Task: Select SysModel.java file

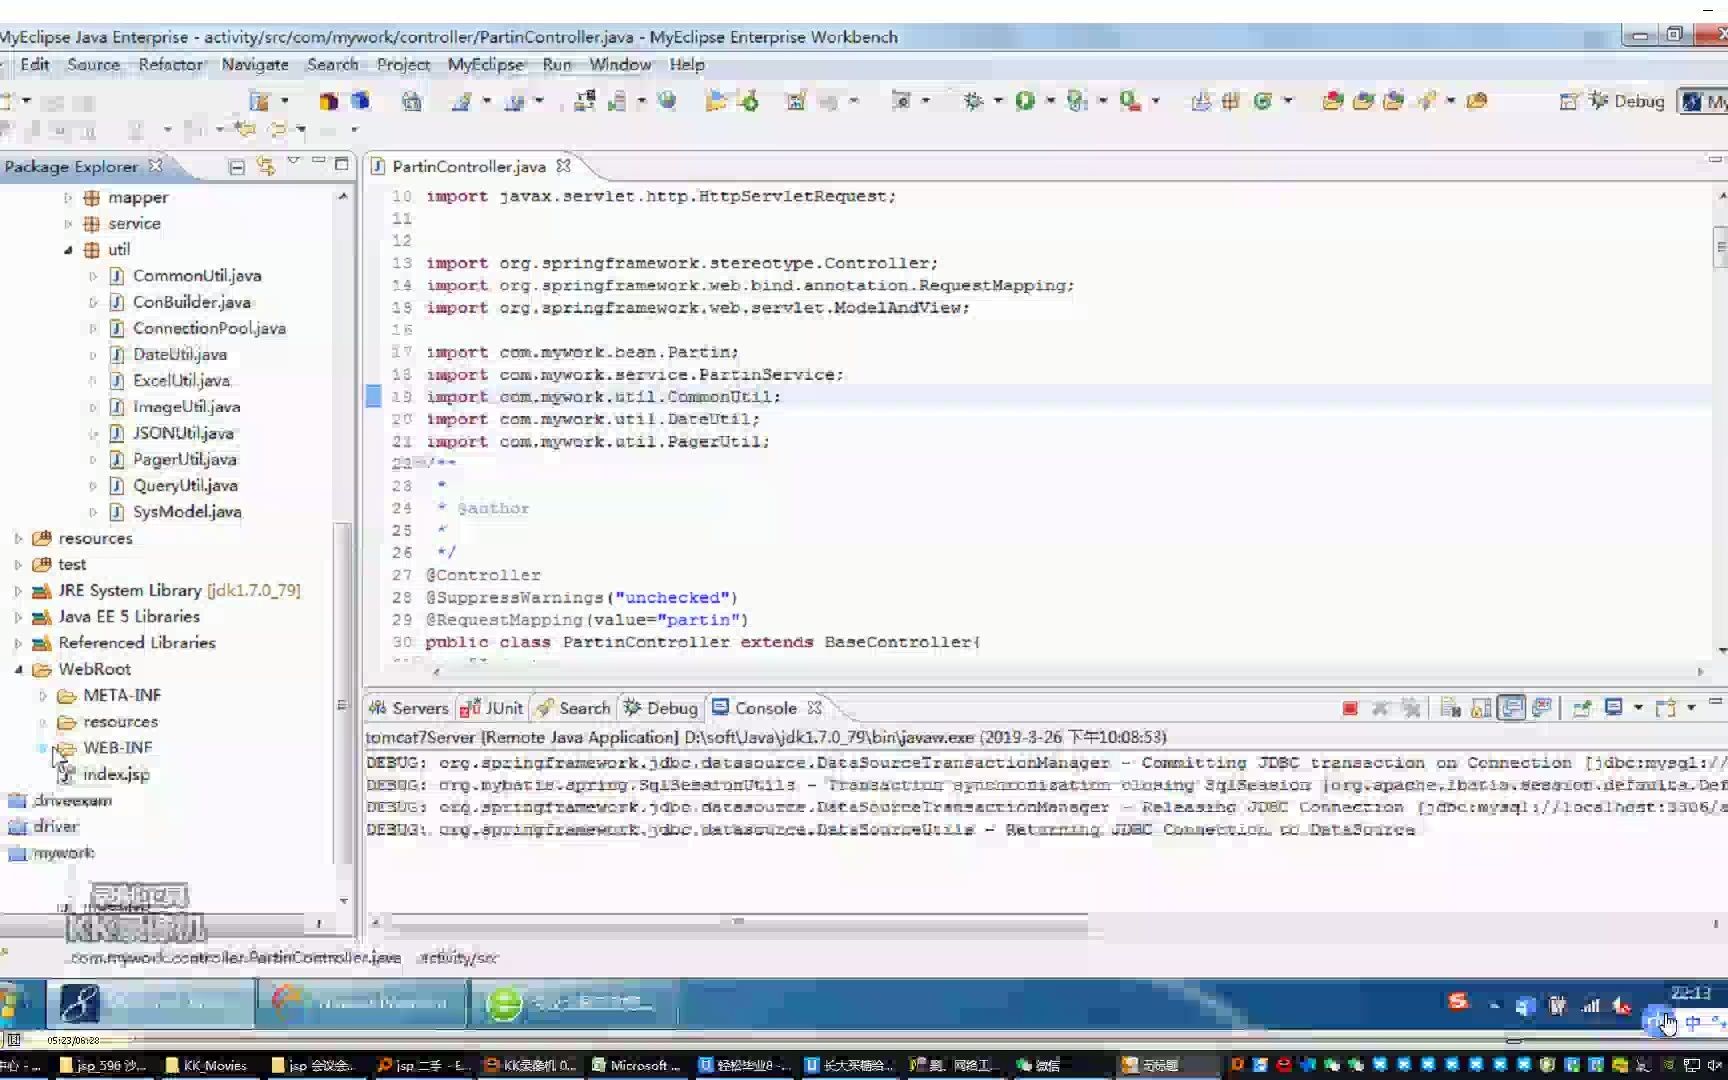Action: point(187,512)
